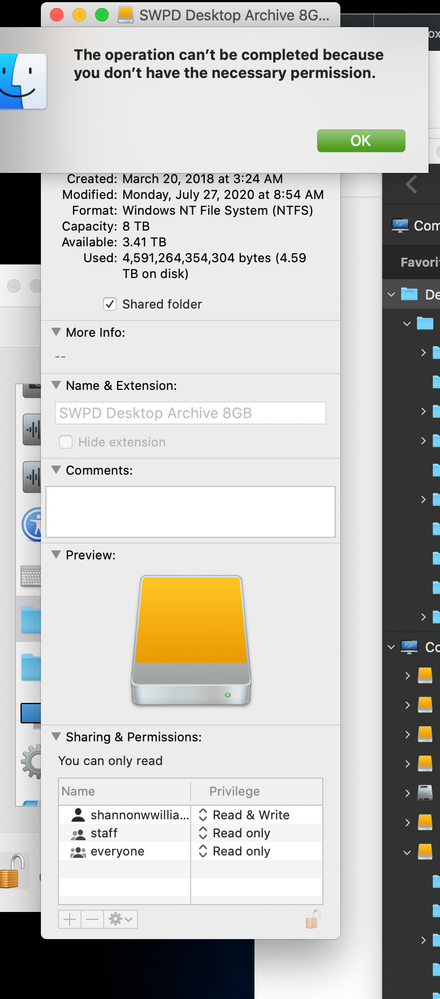
Task: Click the Privilege column header
Action: 257,791
